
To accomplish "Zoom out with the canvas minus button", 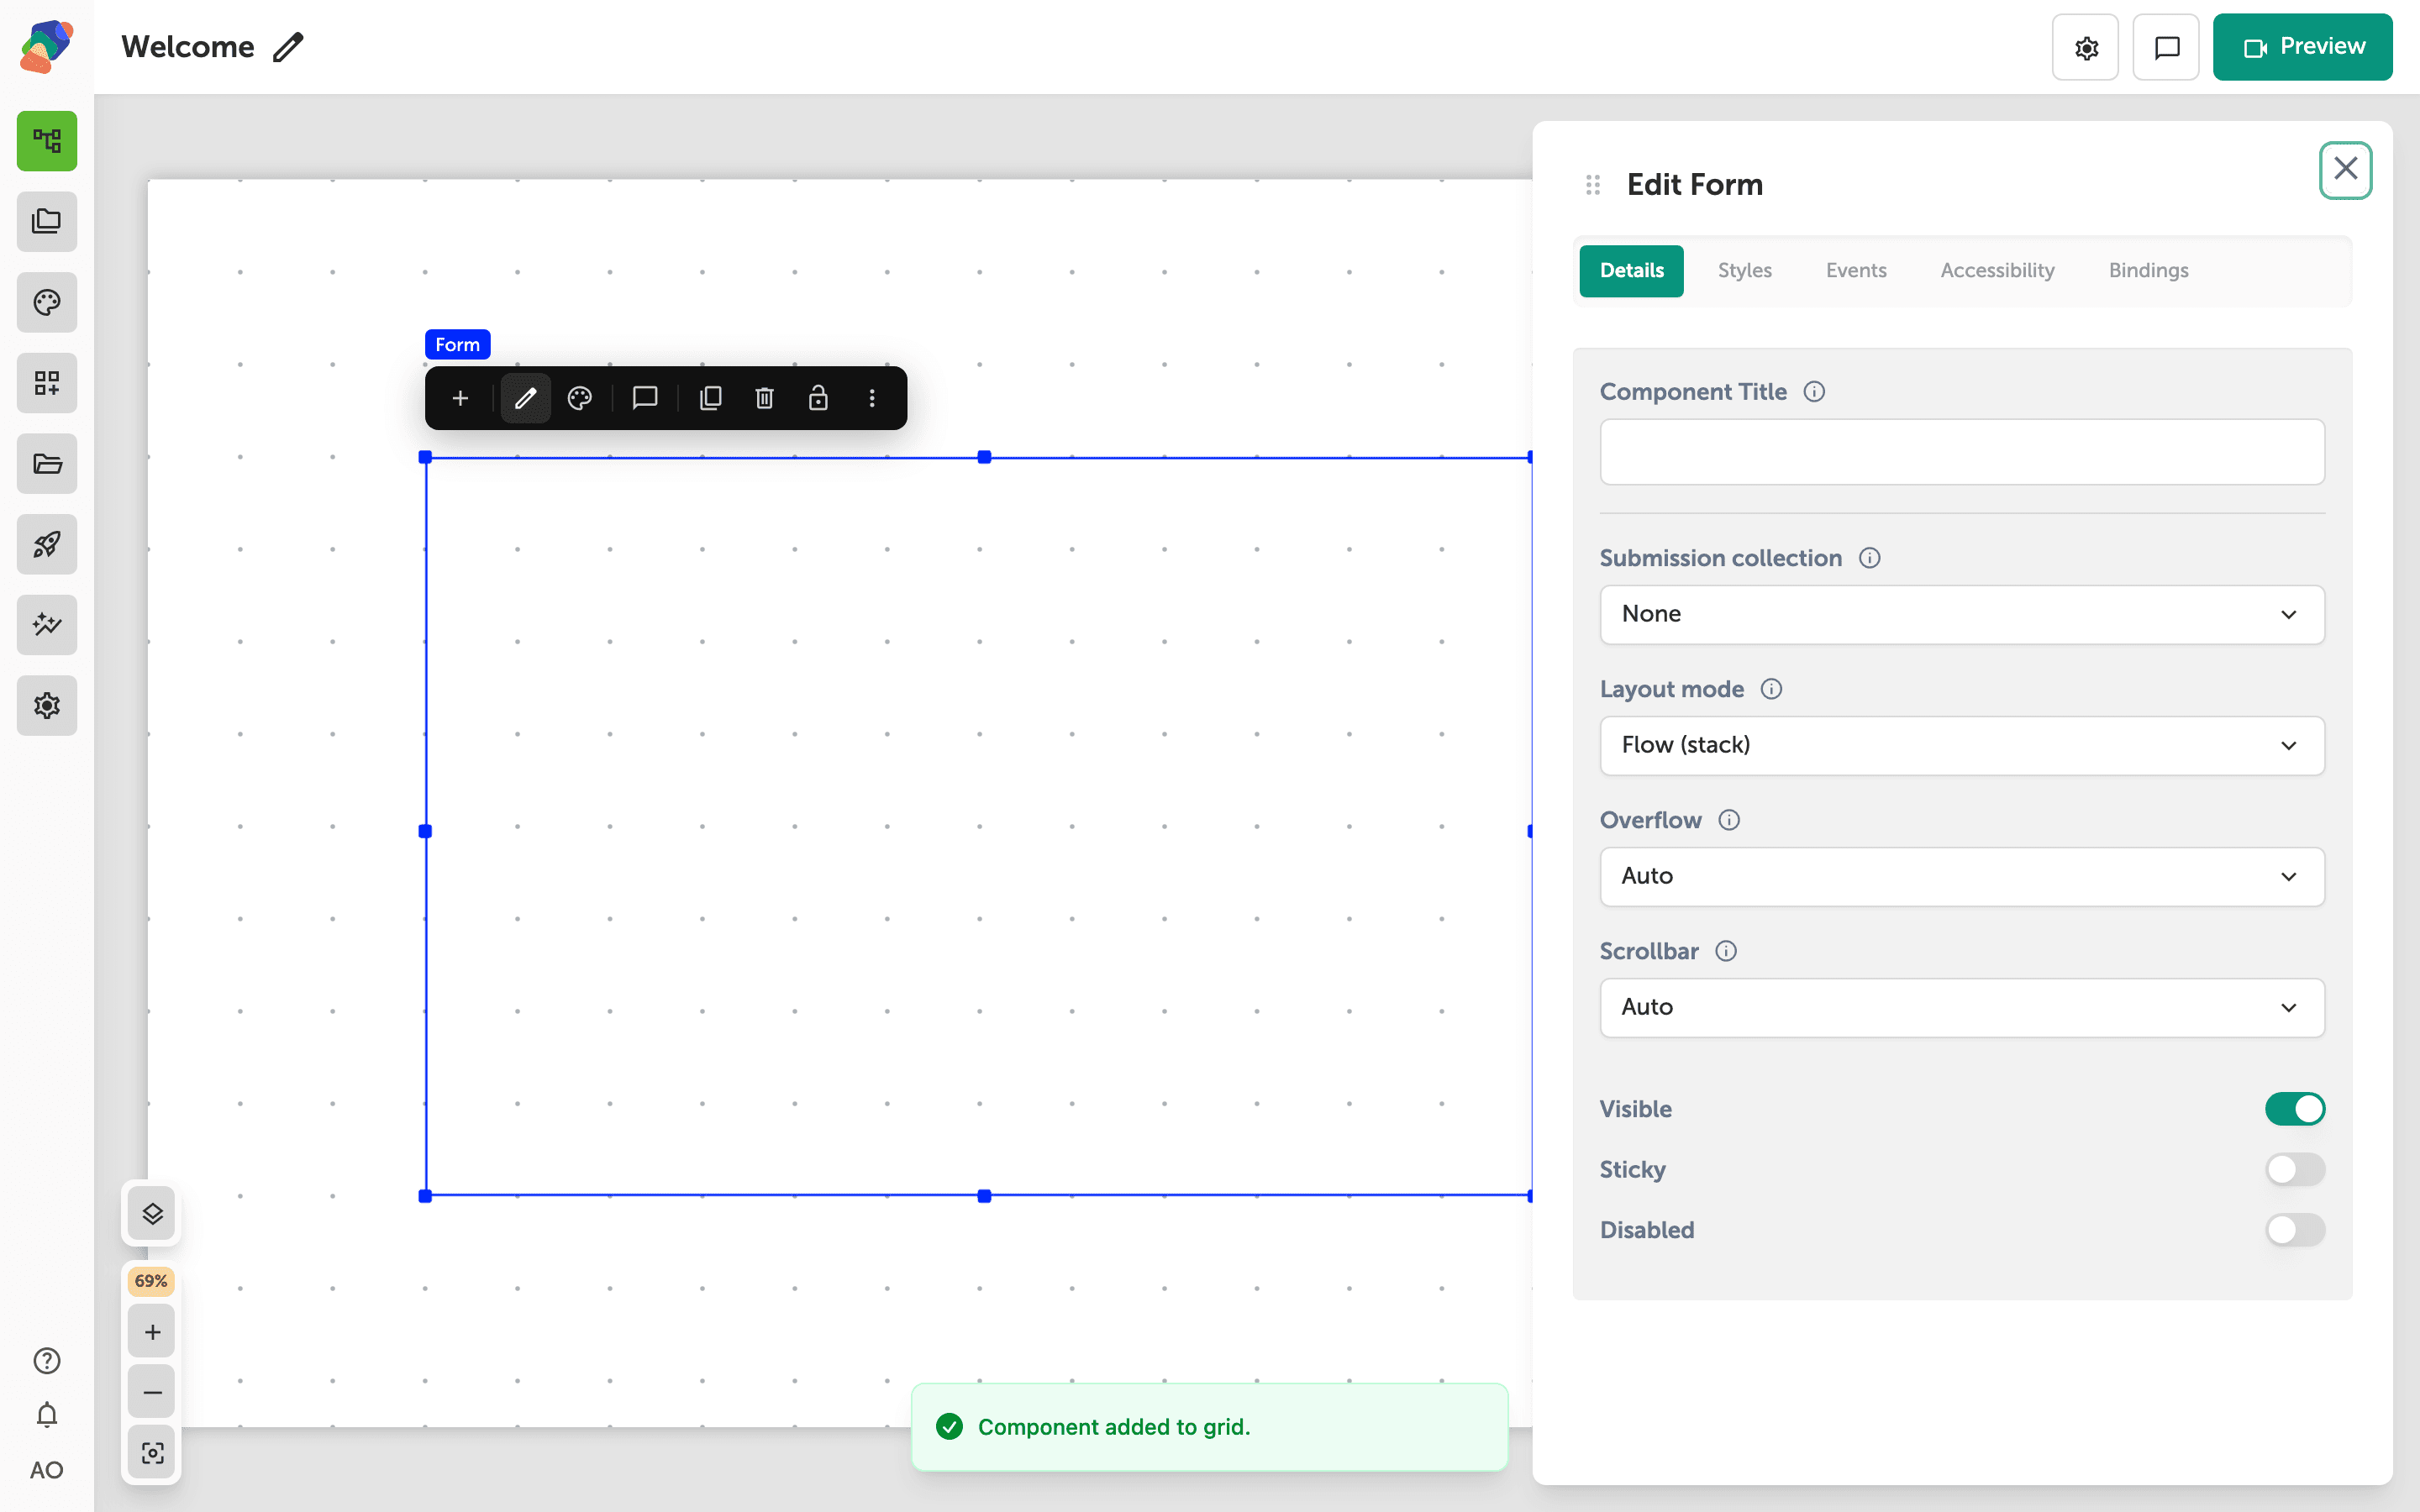I will pos(152,1392).
